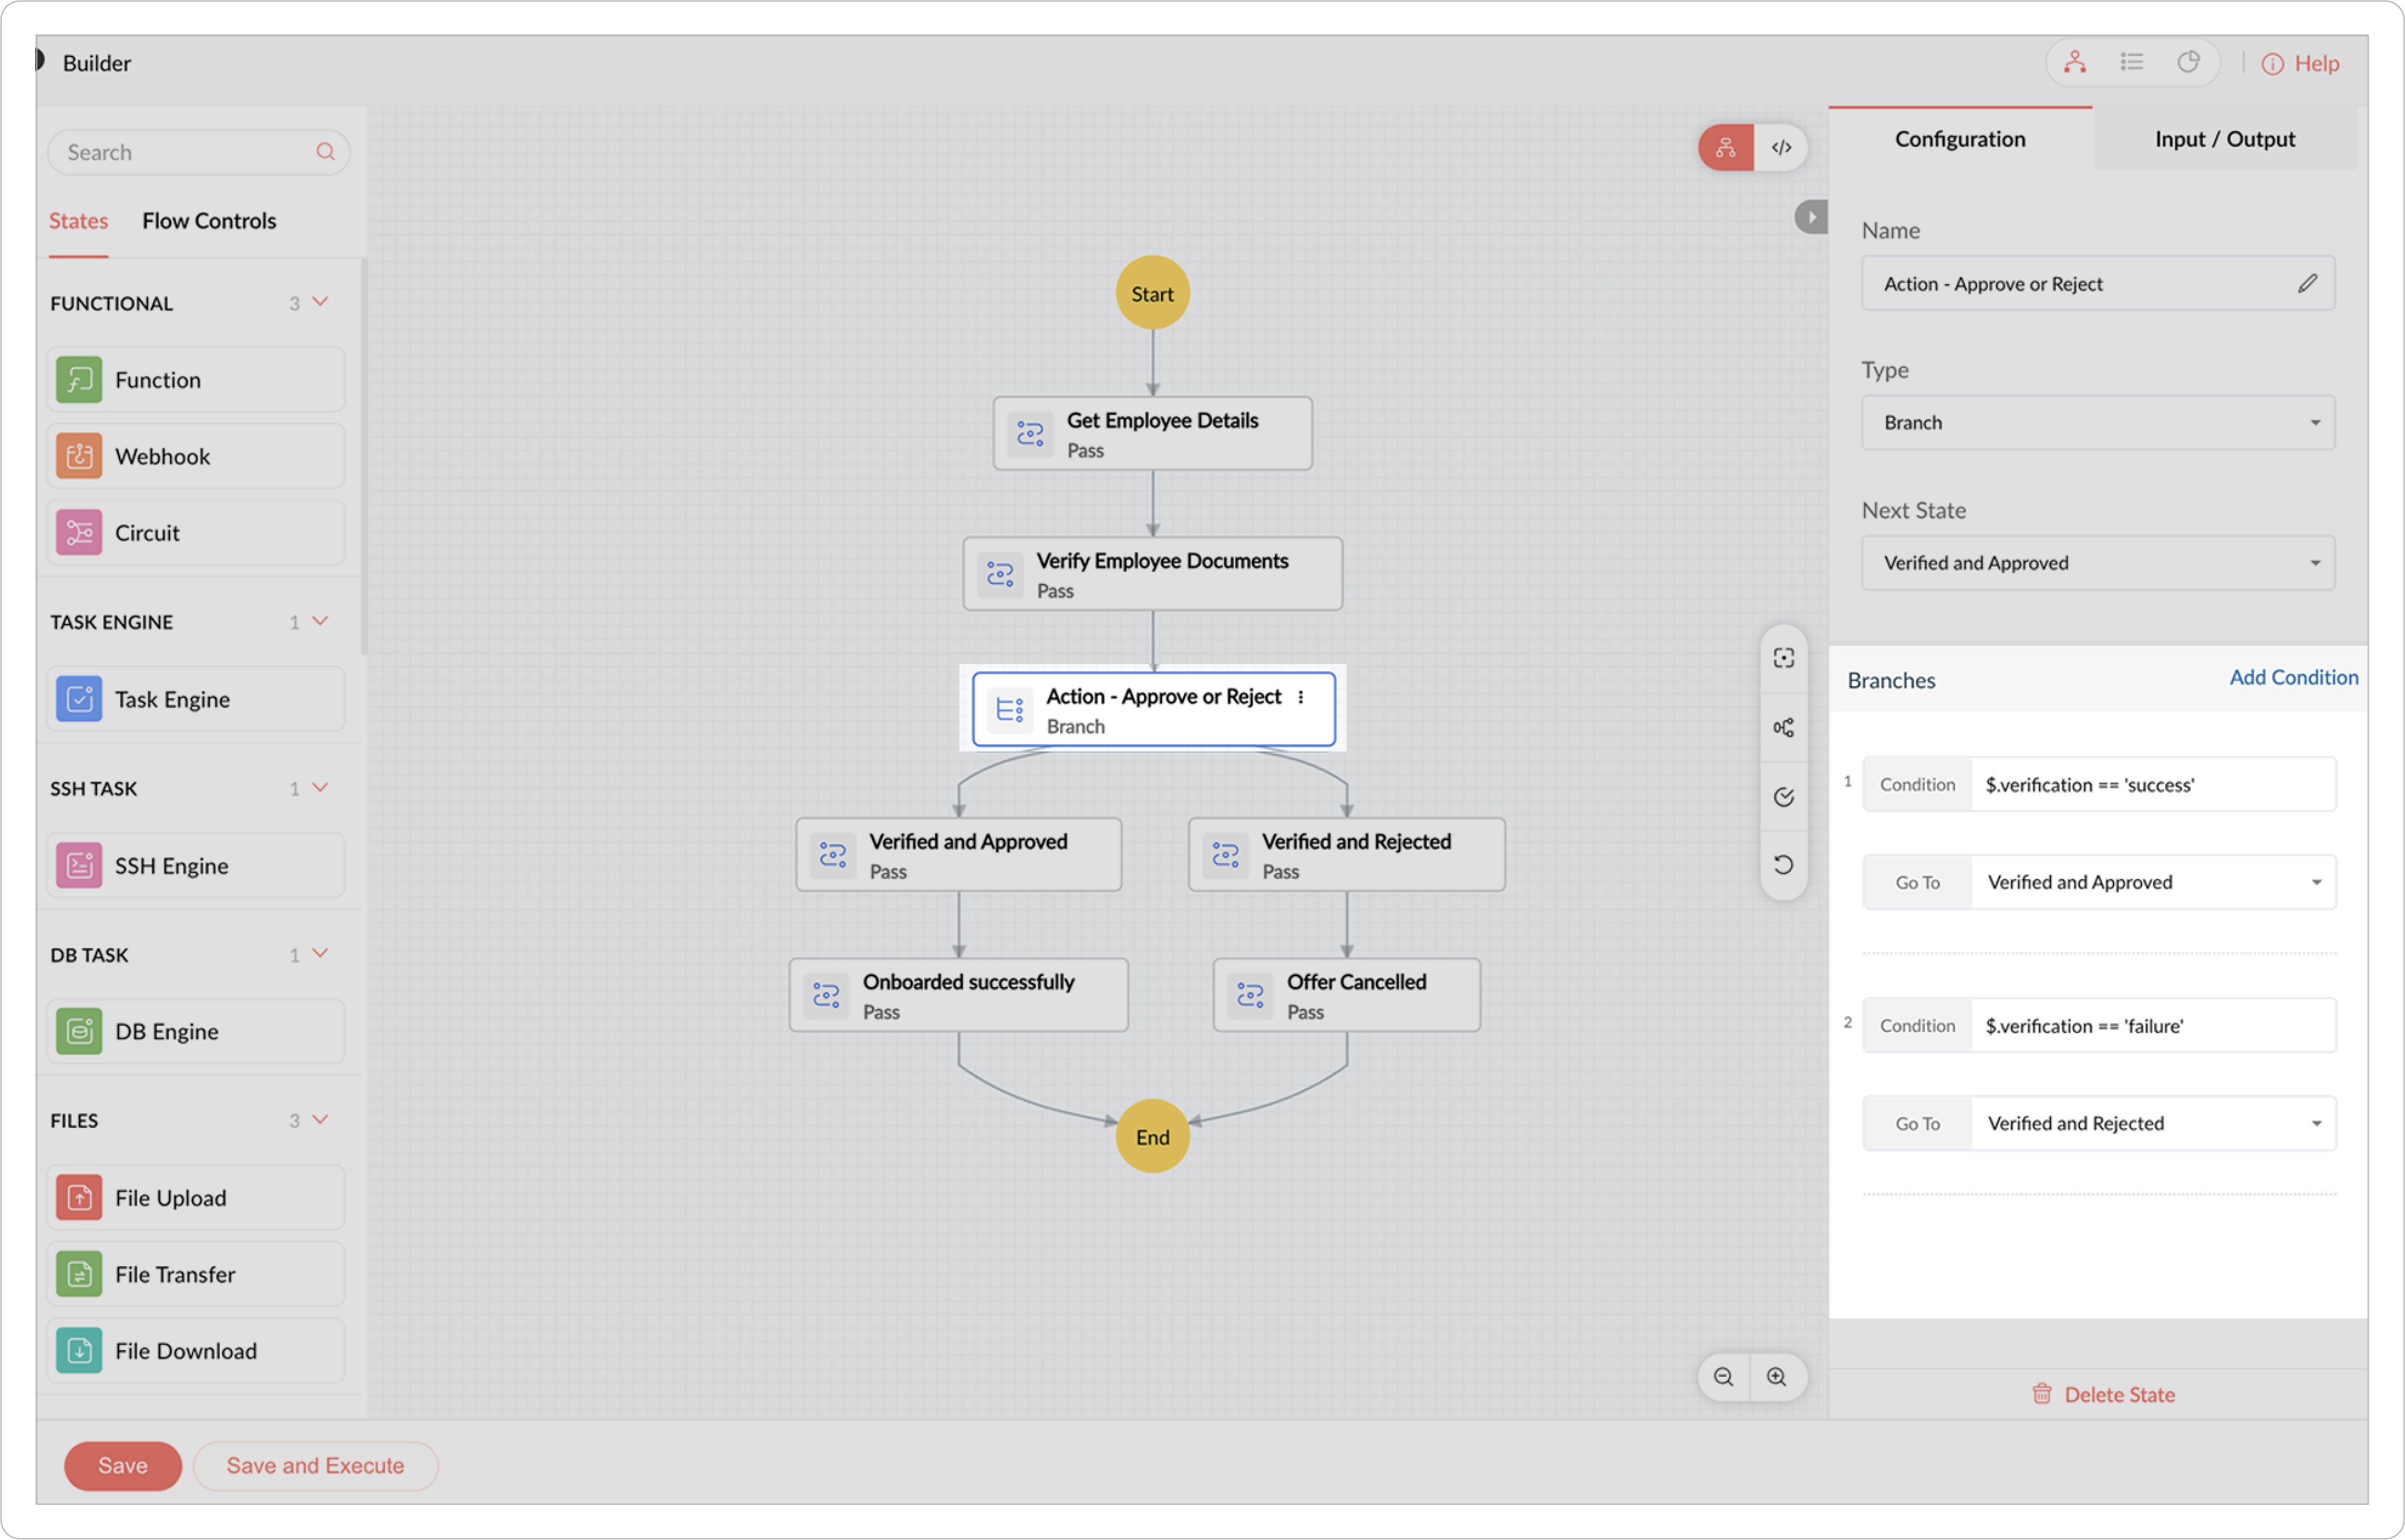
Task: Click the fit-to-screen icon on canvas toolbar
Action: [1783, 658]
